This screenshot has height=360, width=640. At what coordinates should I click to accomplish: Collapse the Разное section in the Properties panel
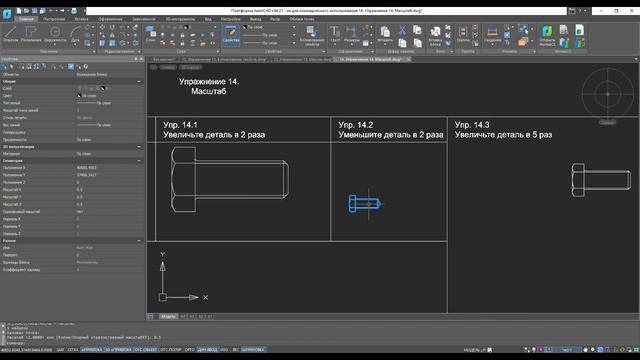(139, 241)
